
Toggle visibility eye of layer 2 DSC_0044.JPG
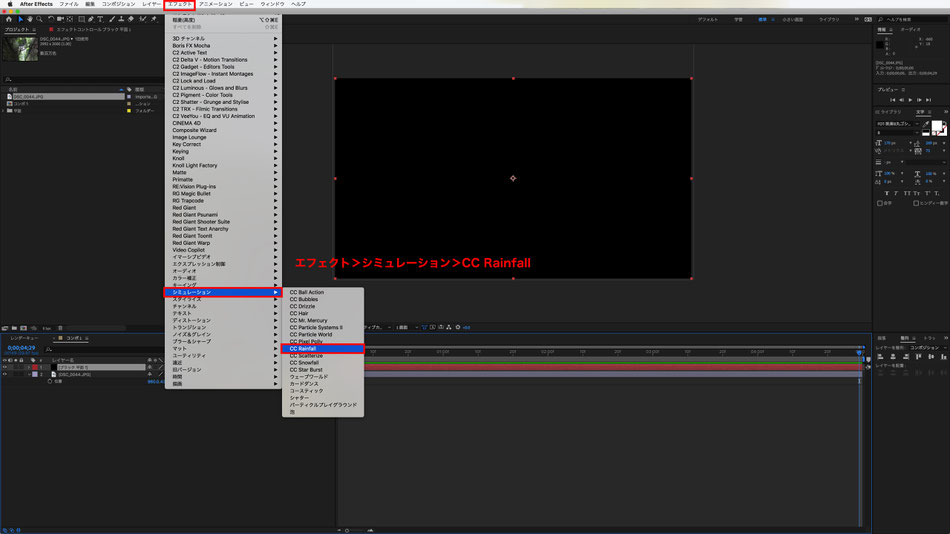coord(4,375)
